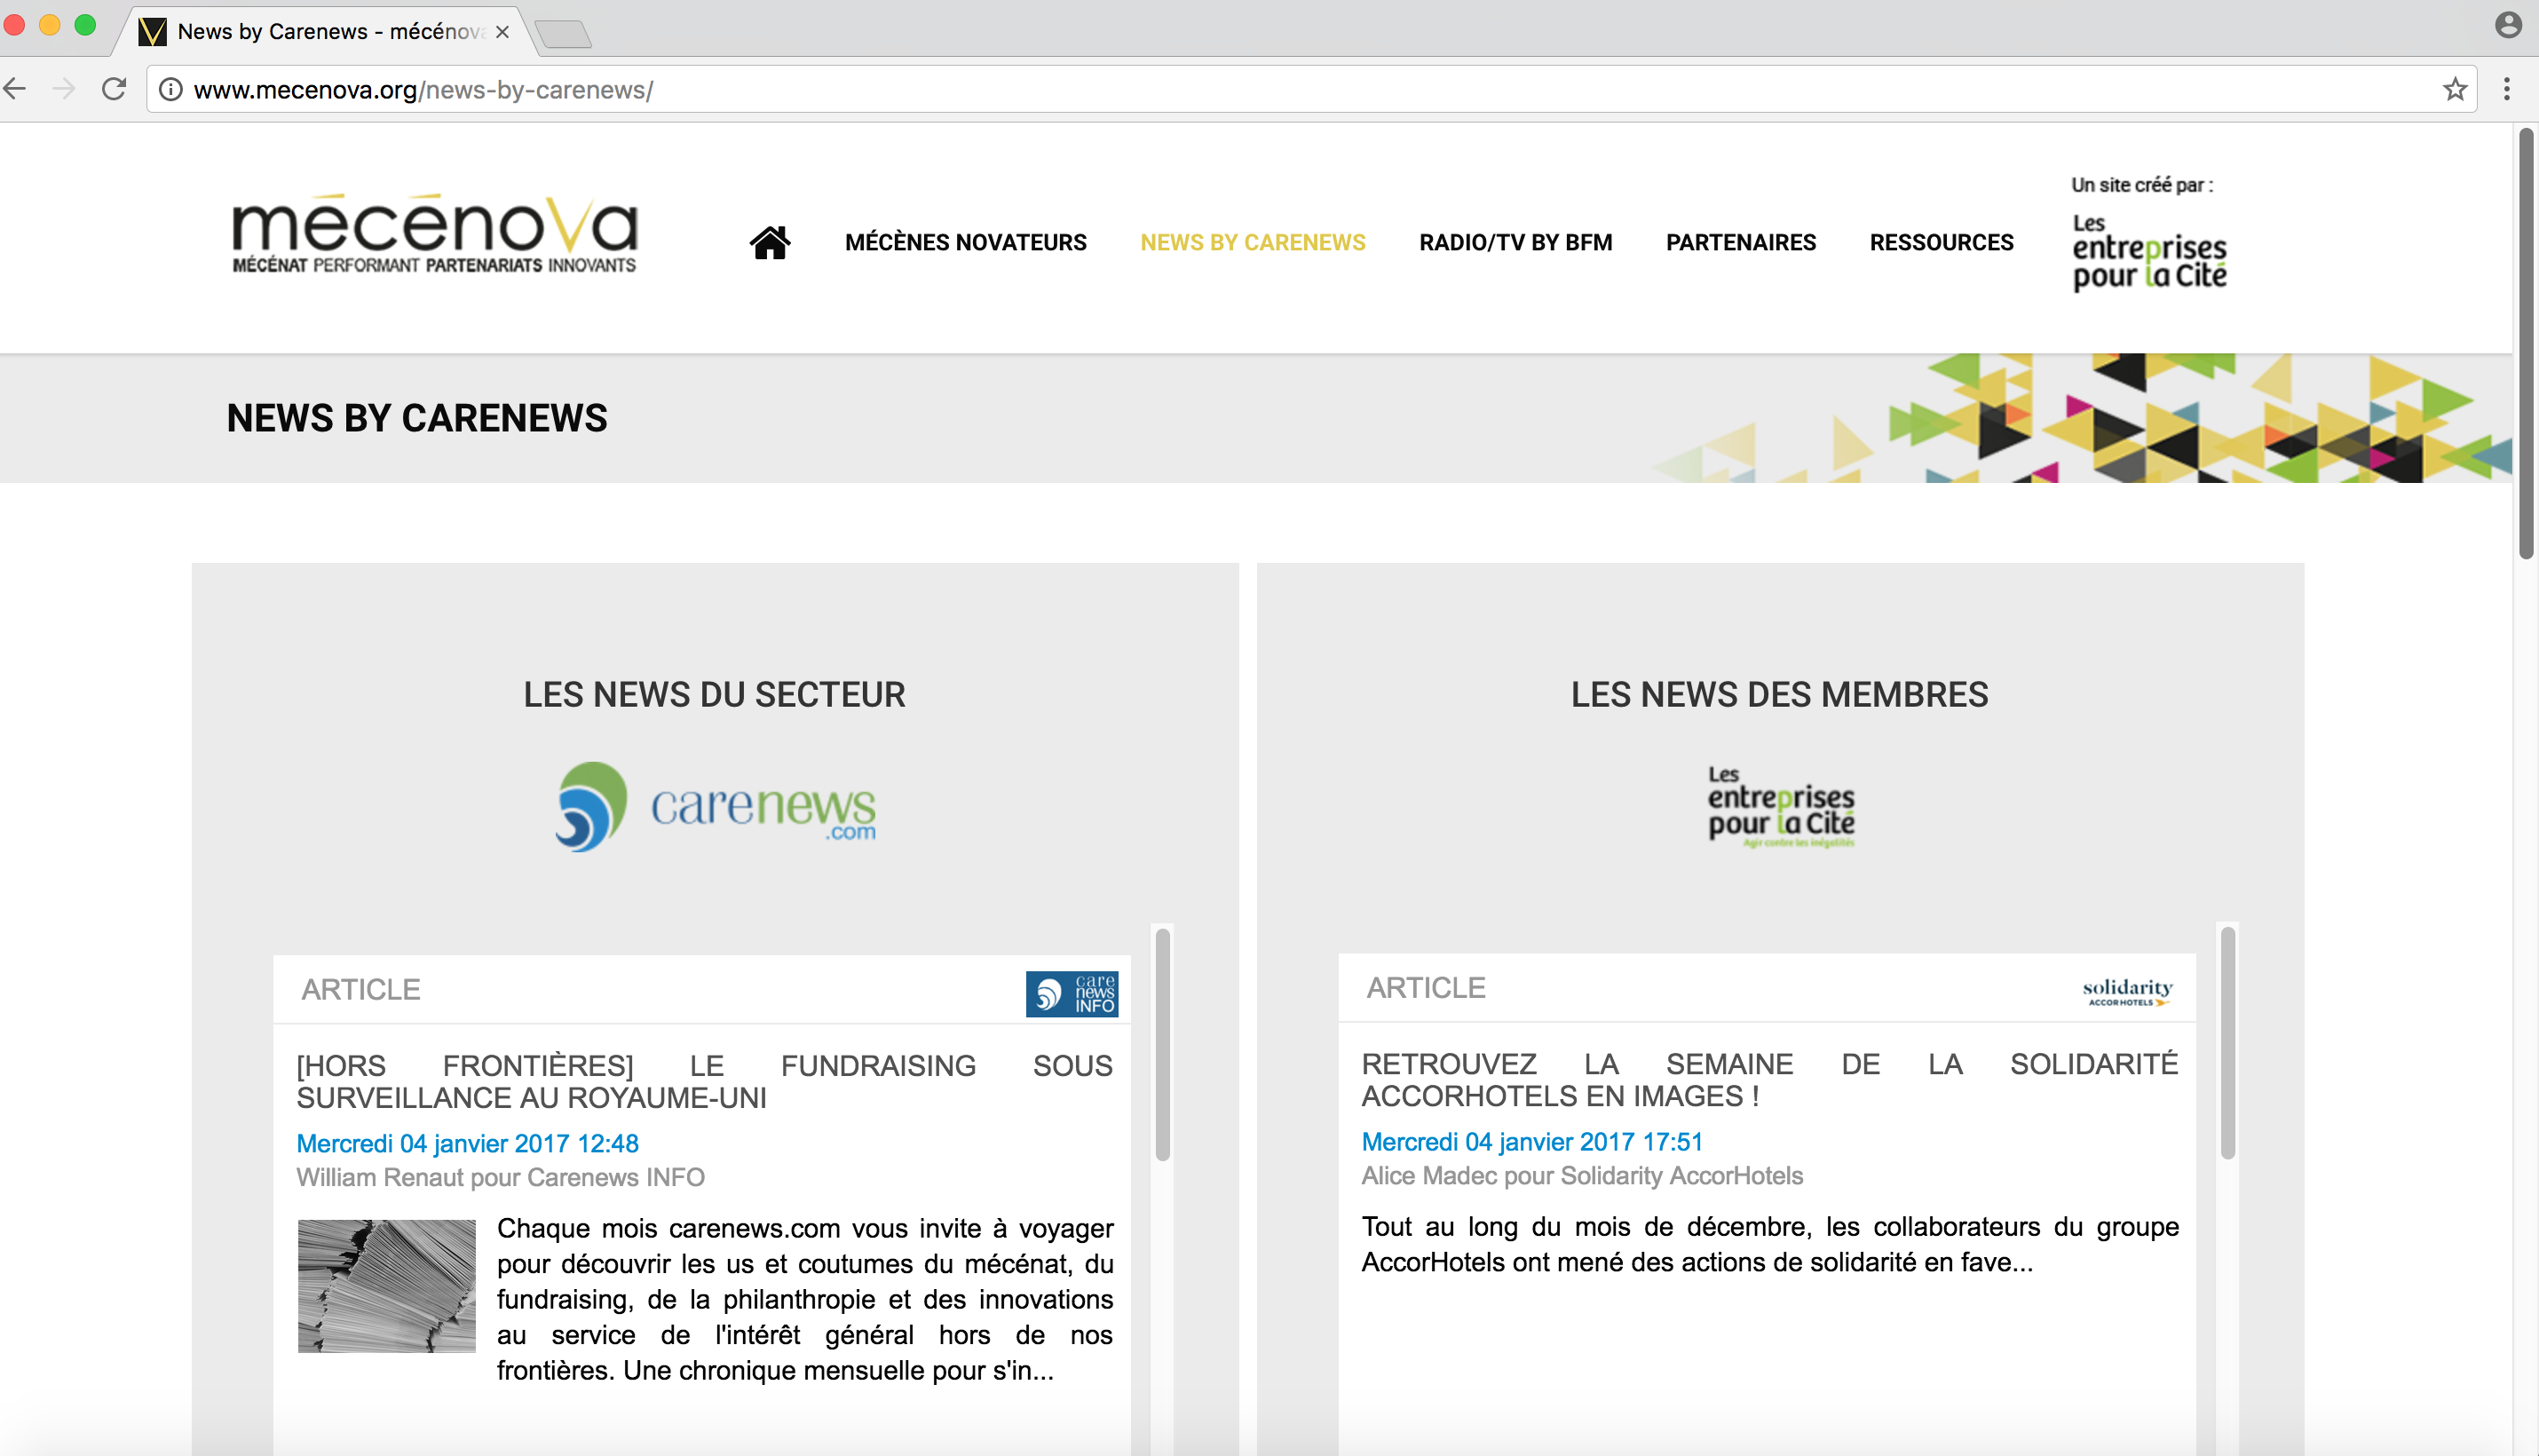Open the Radio/TV by BFM menu
Image resolution: width=2539 pixels, height=1456 pixels.
1515,242
